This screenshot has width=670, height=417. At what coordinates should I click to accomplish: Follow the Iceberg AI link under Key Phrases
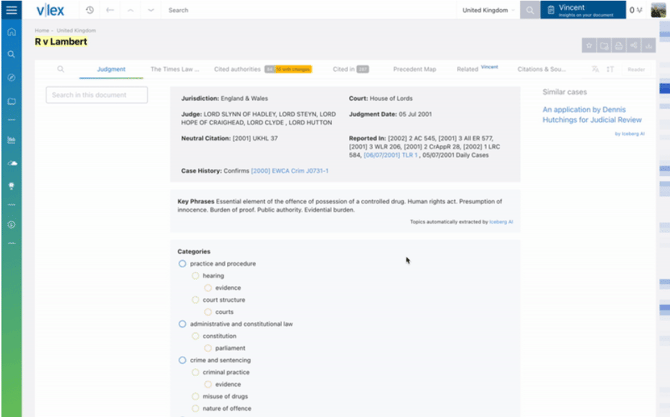click(x=501, y=222)
